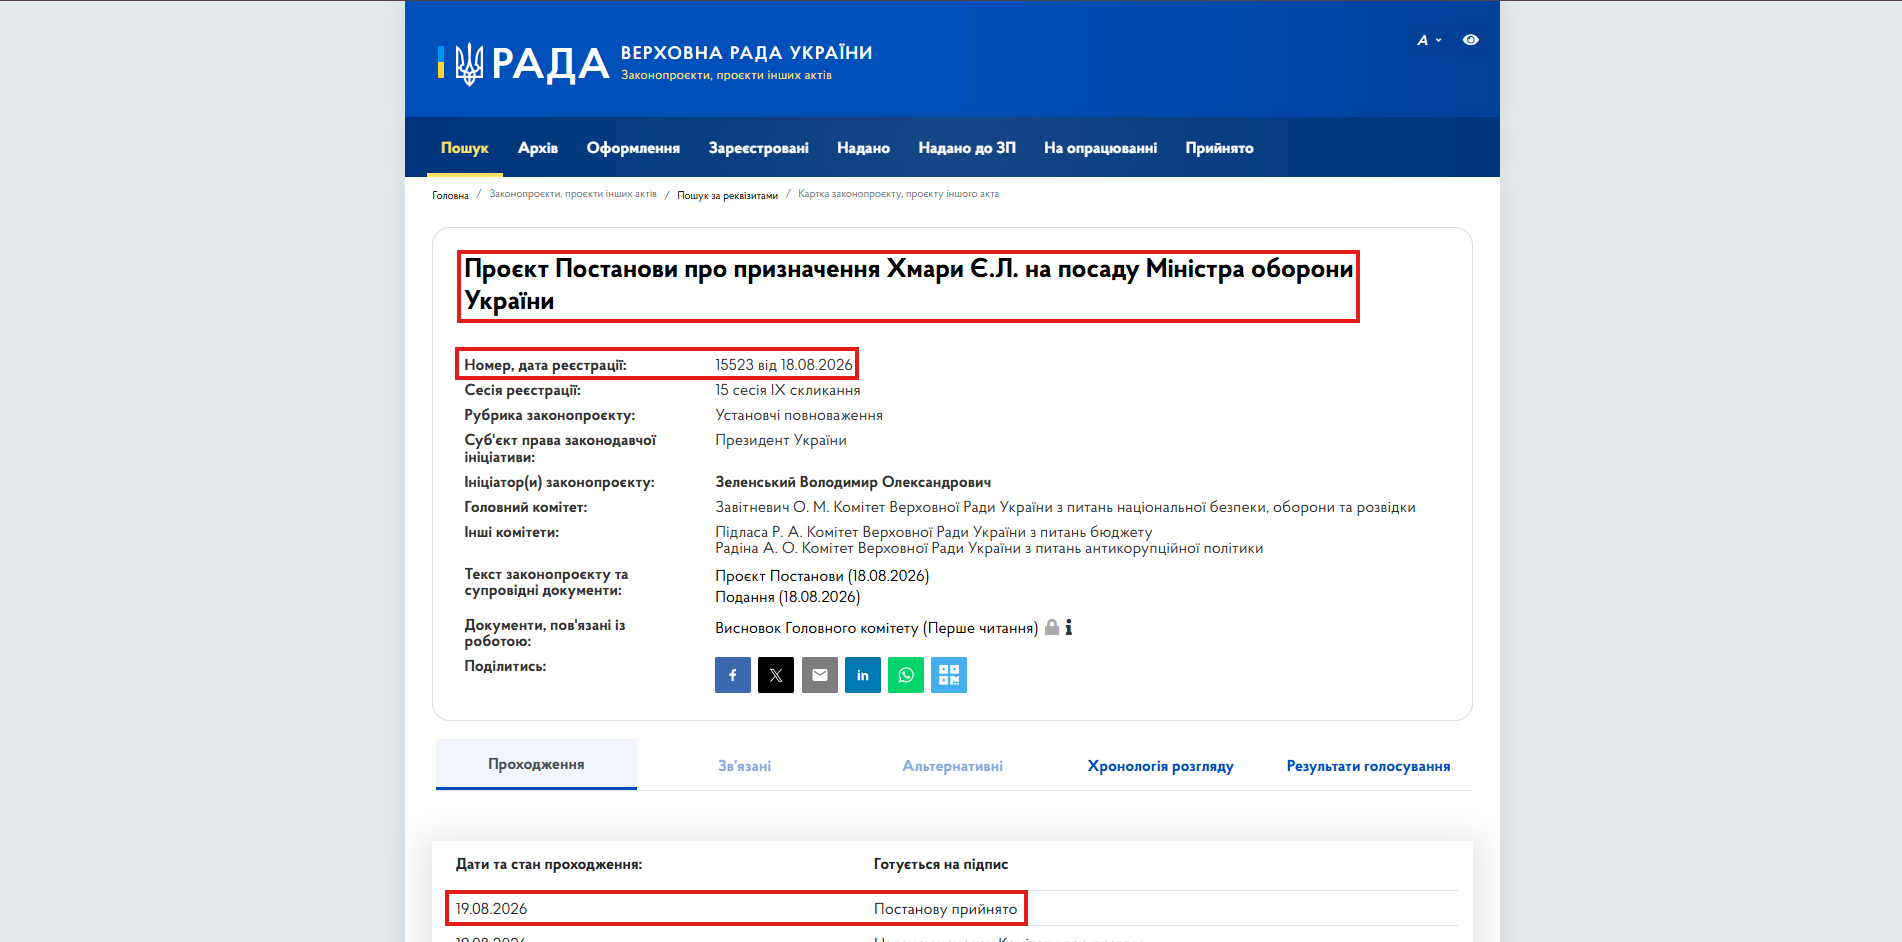Share bill on LinkedIn
This screenshot has height=942, width=1902.
coord(863,675)
